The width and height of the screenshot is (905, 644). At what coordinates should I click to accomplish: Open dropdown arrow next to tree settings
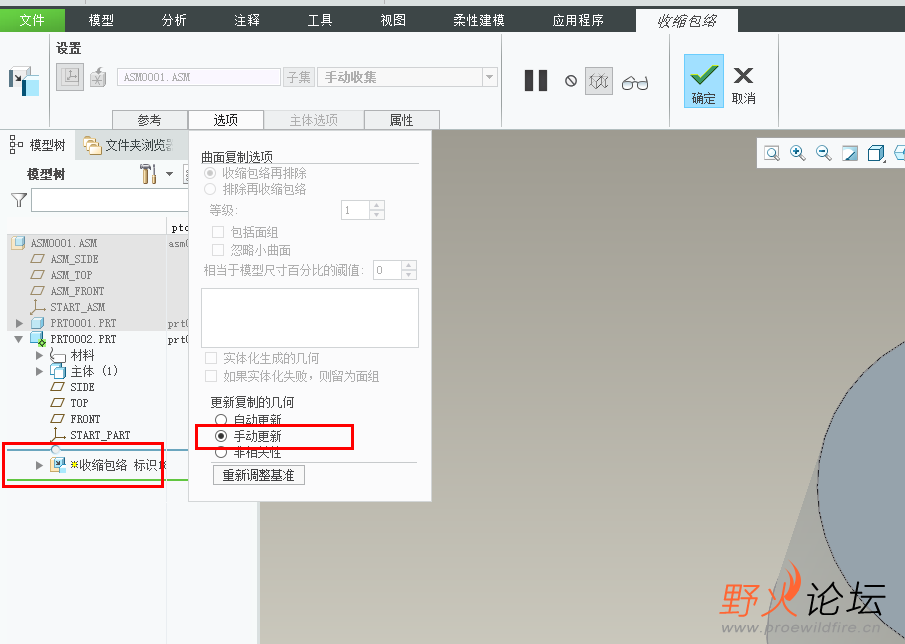[x=170, y=174]
